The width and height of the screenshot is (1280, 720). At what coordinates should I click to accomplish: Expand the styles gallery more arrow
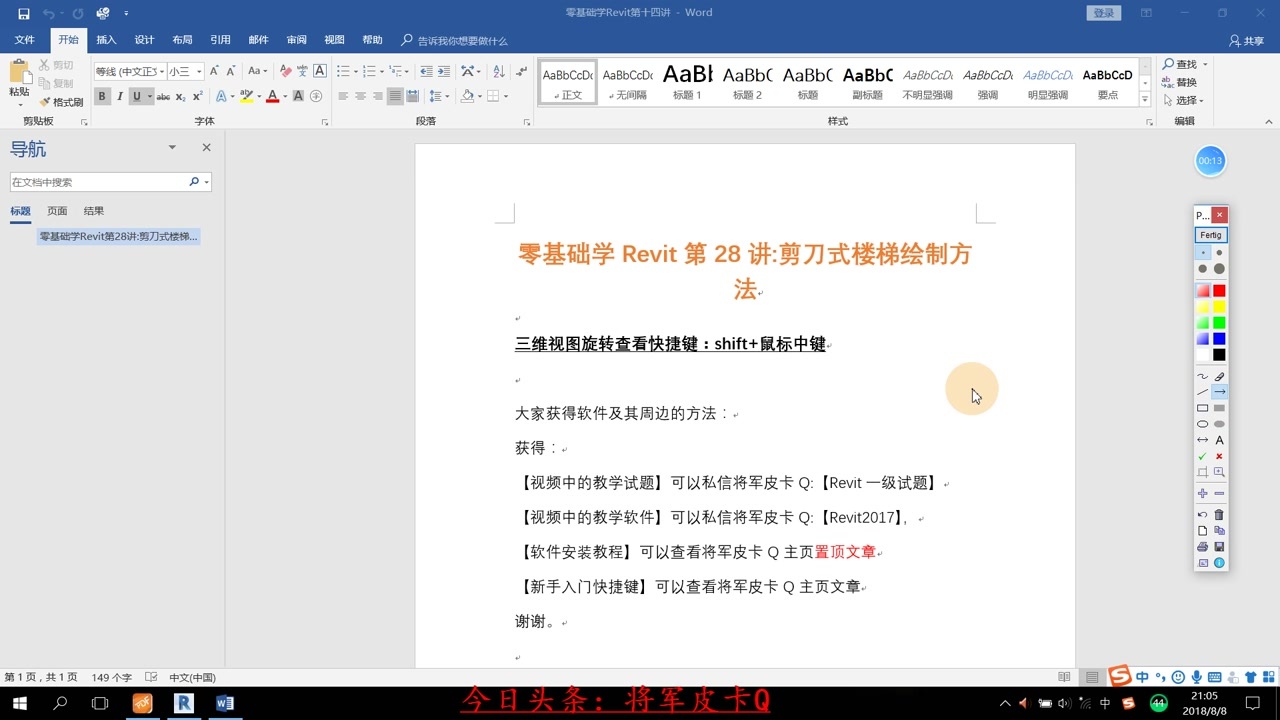1145,99
